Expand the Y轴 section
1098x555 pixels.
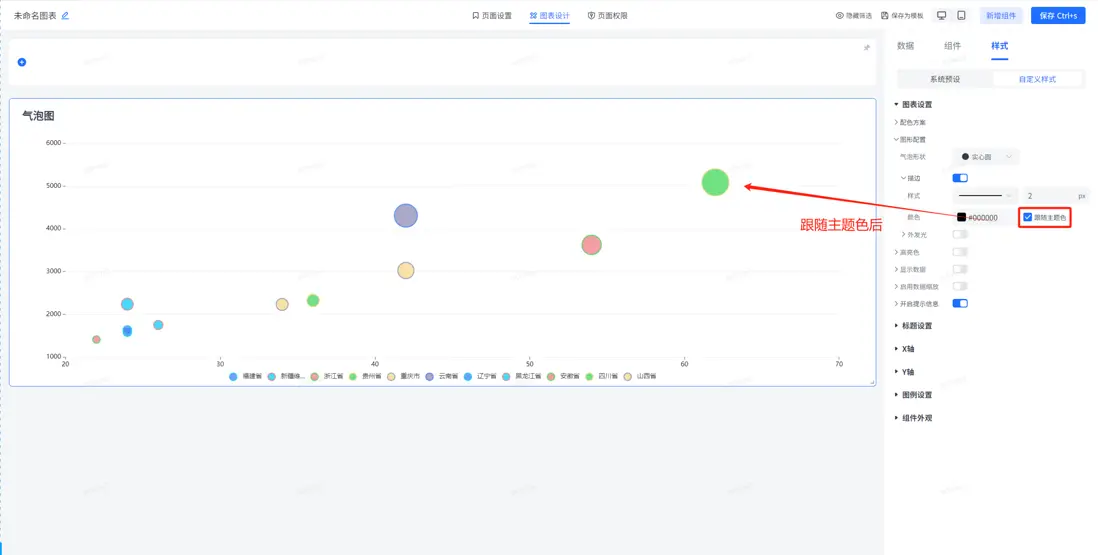(904, 372)
